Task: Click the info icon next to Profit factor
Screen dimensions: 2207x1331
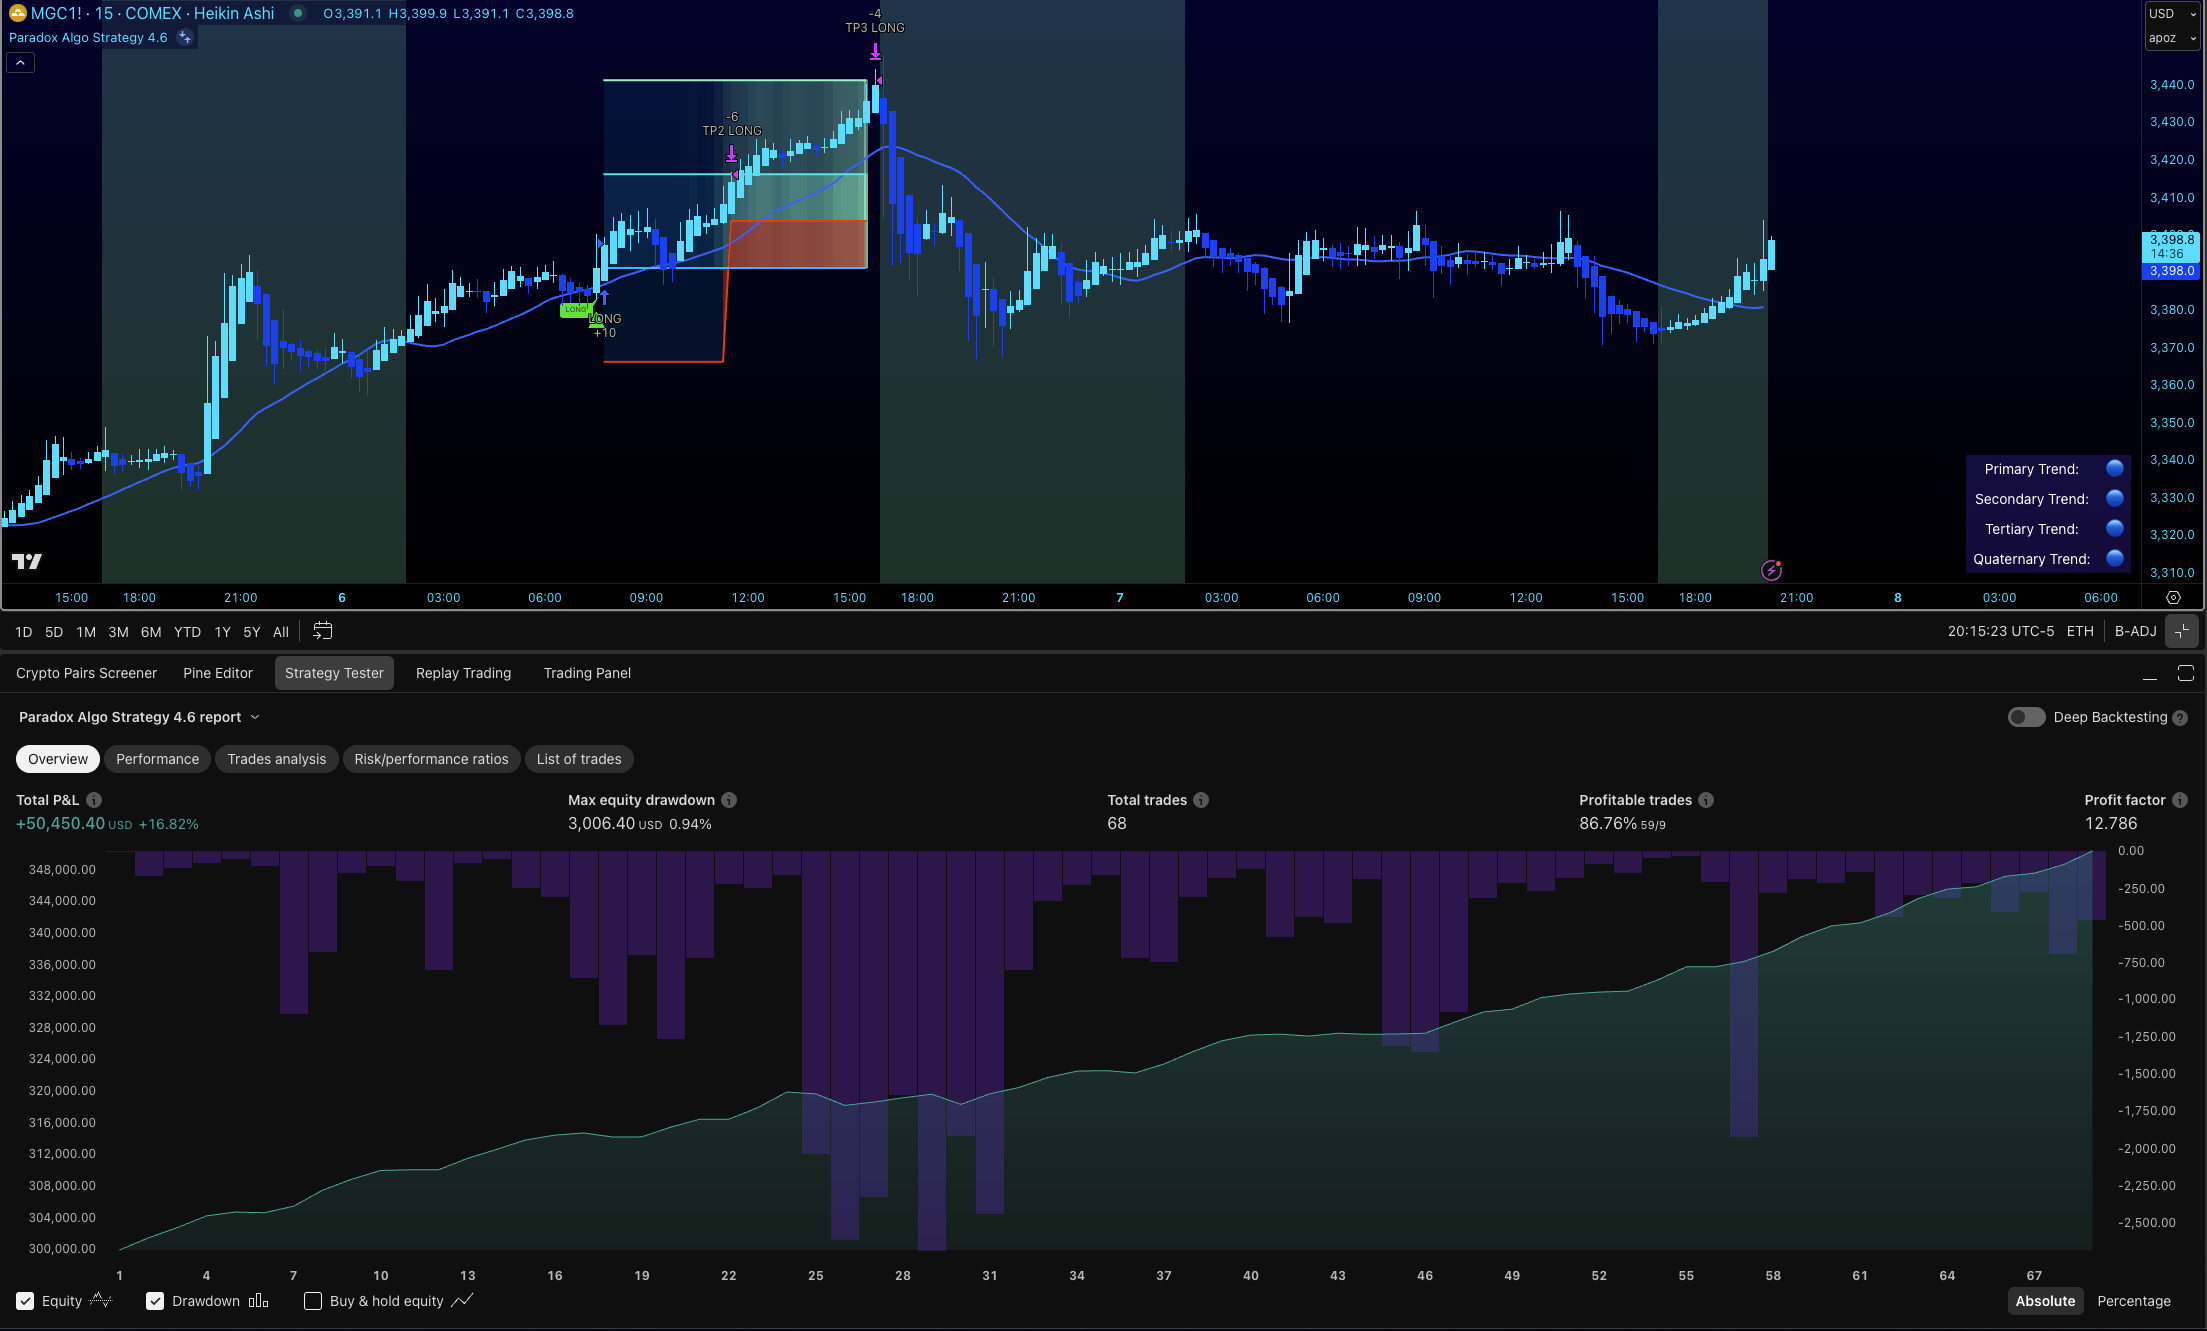Action: pyautogui.click(x=2180, y=800)
